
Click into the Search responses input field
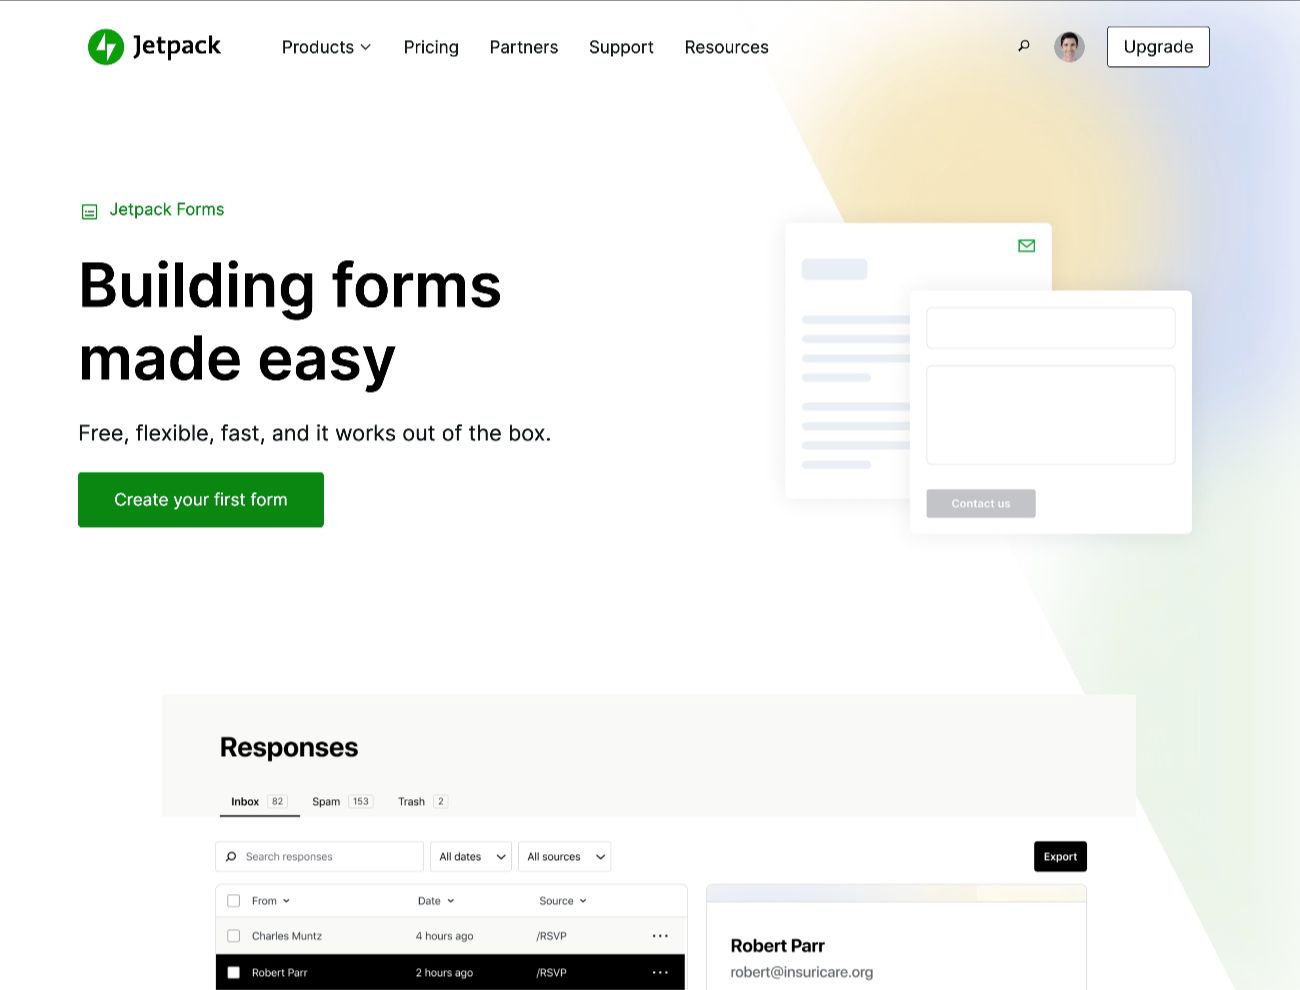(x=320, y=856)
